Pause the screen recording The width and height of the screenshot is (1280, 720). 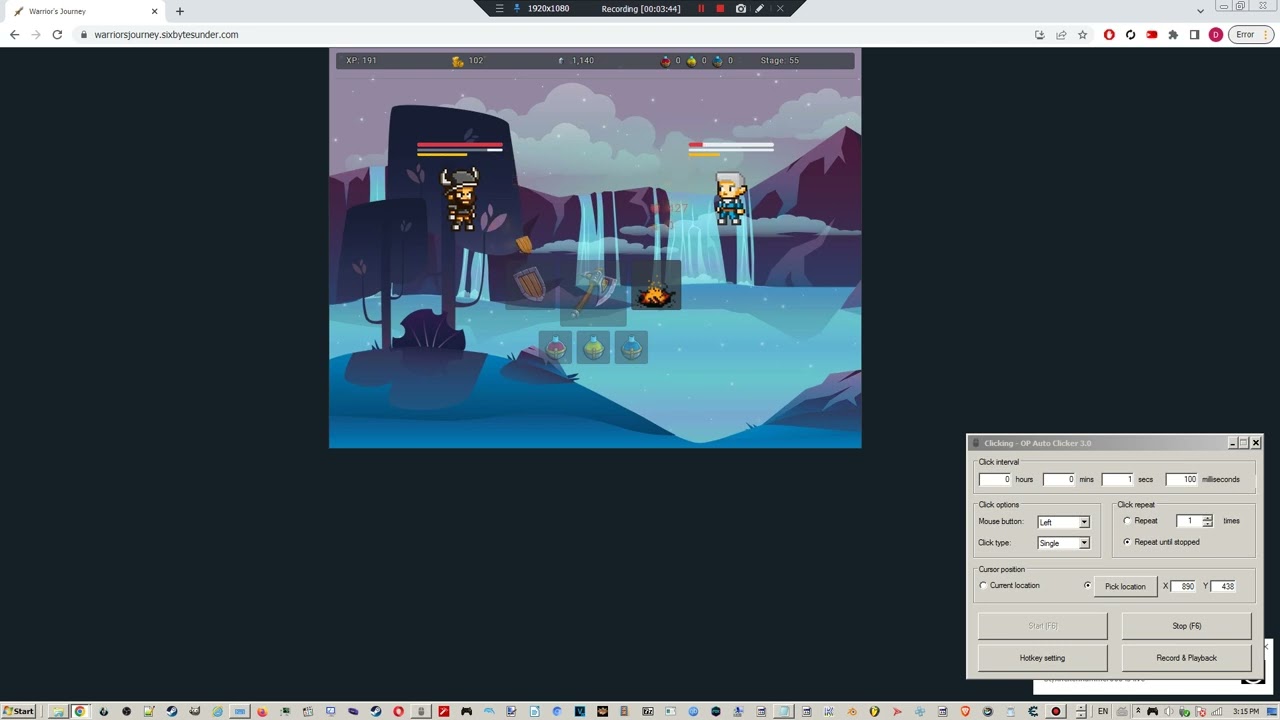coord(701,9)
